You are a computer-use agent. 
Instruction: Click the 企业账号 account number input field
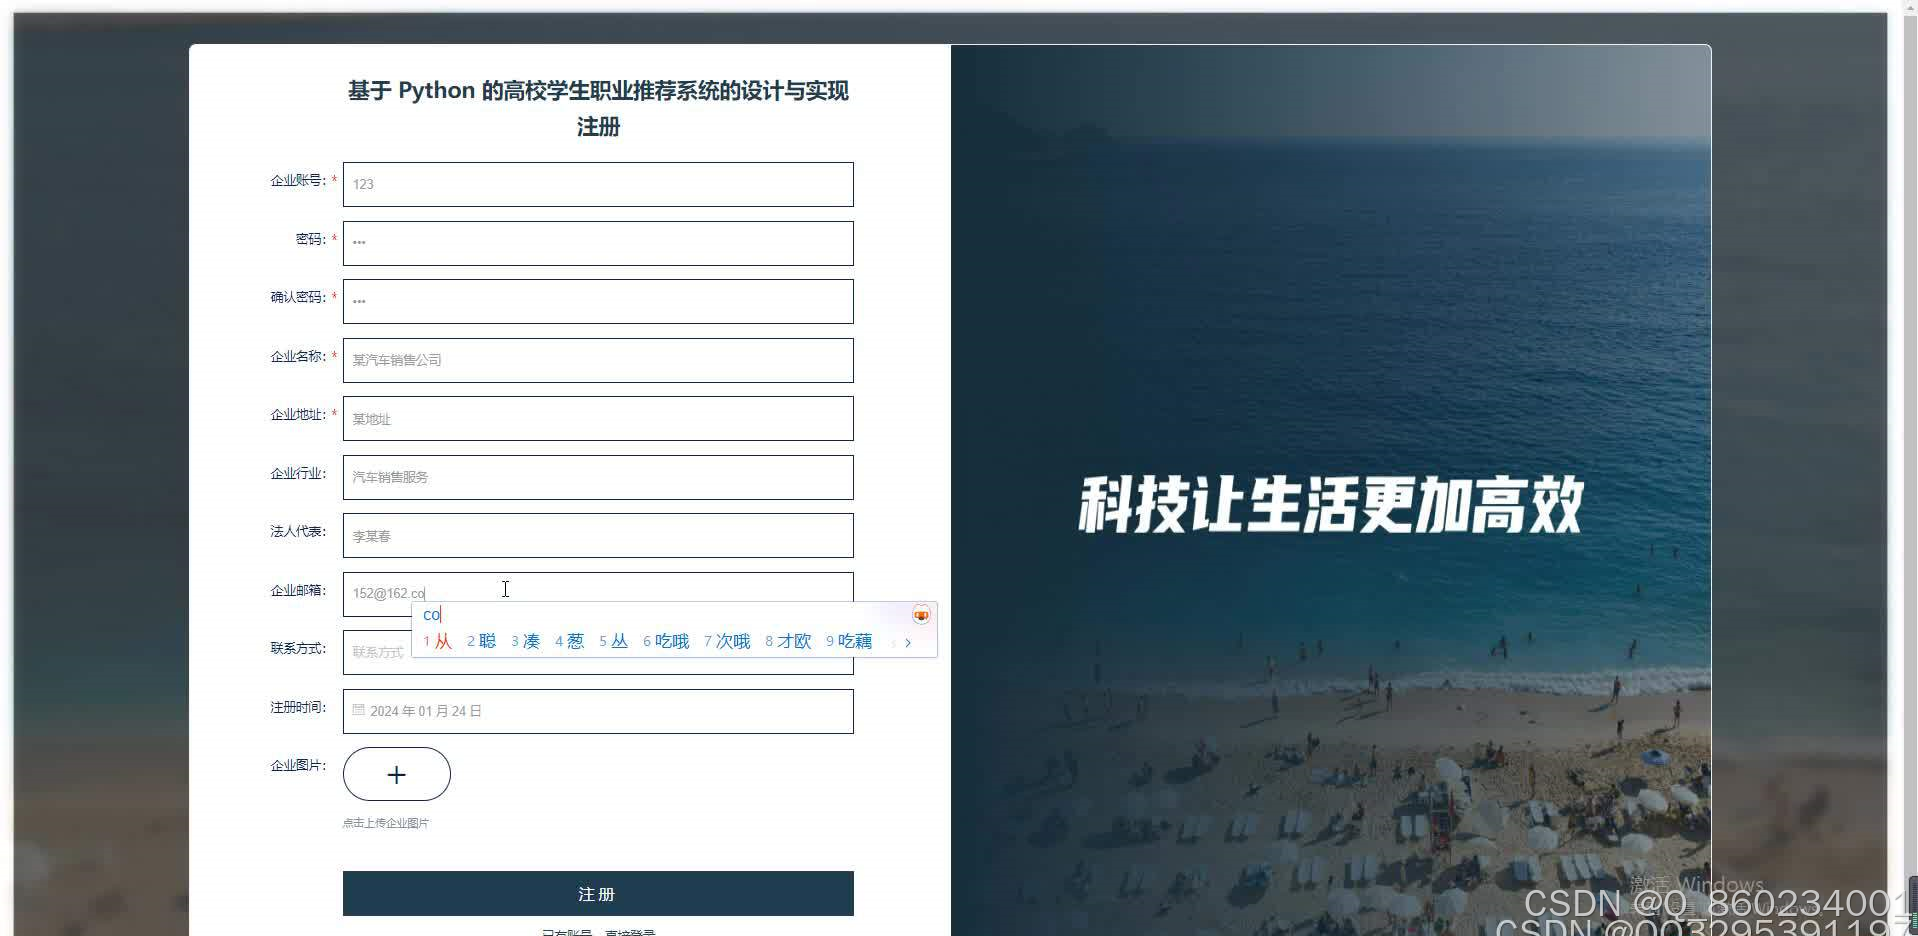(597, 184)
